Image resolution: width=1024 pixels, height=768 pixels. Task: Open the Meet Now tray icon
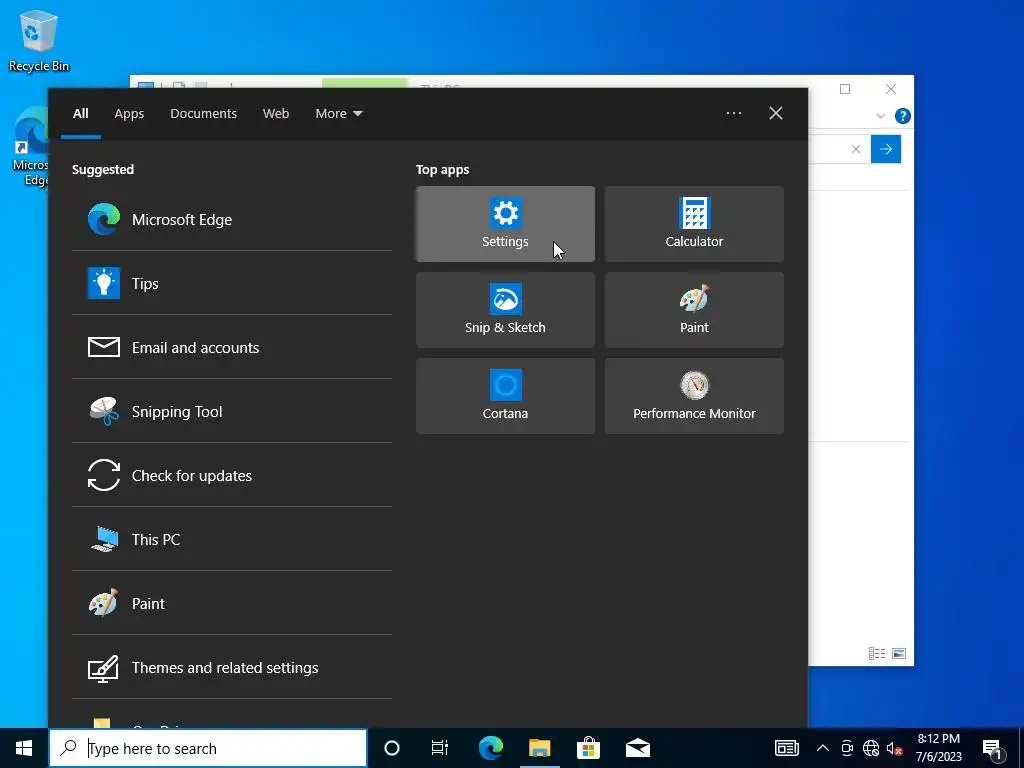pos(847,748)
